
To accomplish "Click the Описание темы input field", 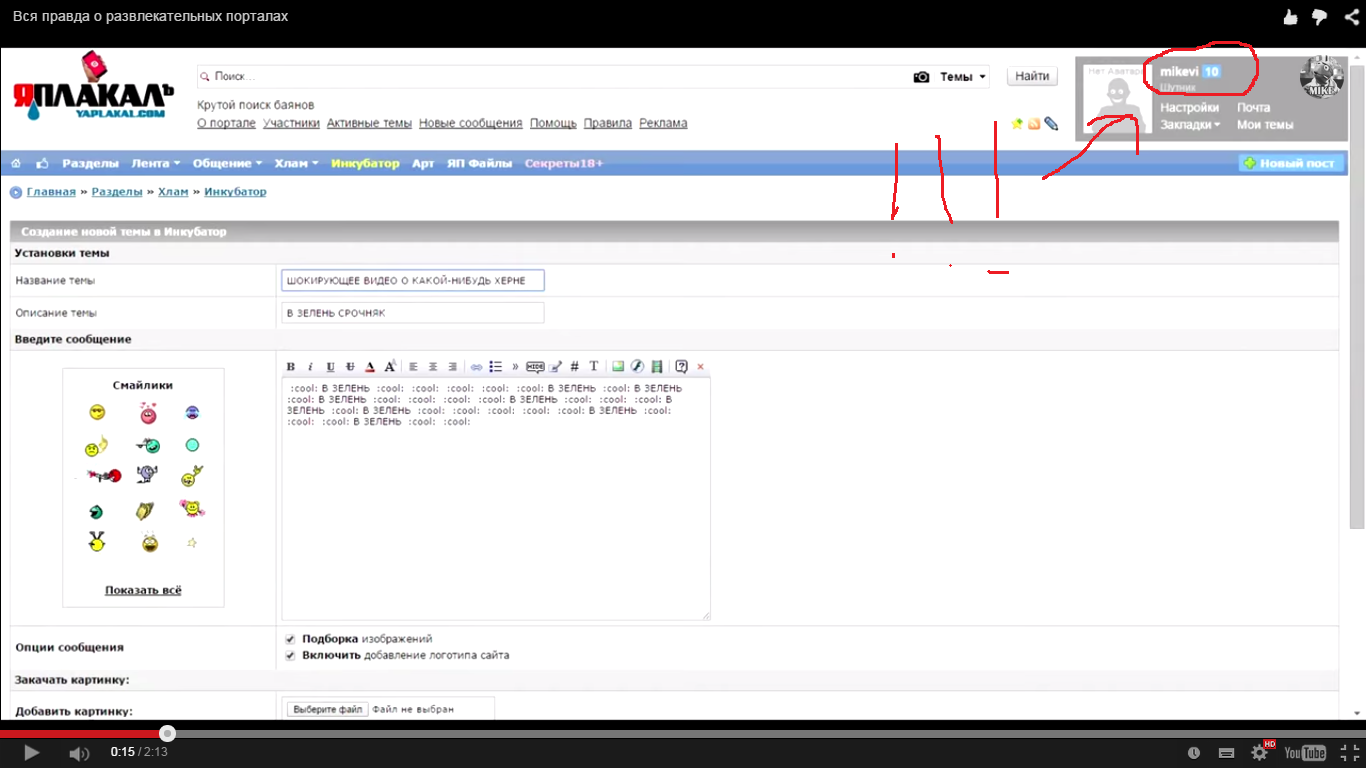I will pos(413,313).
